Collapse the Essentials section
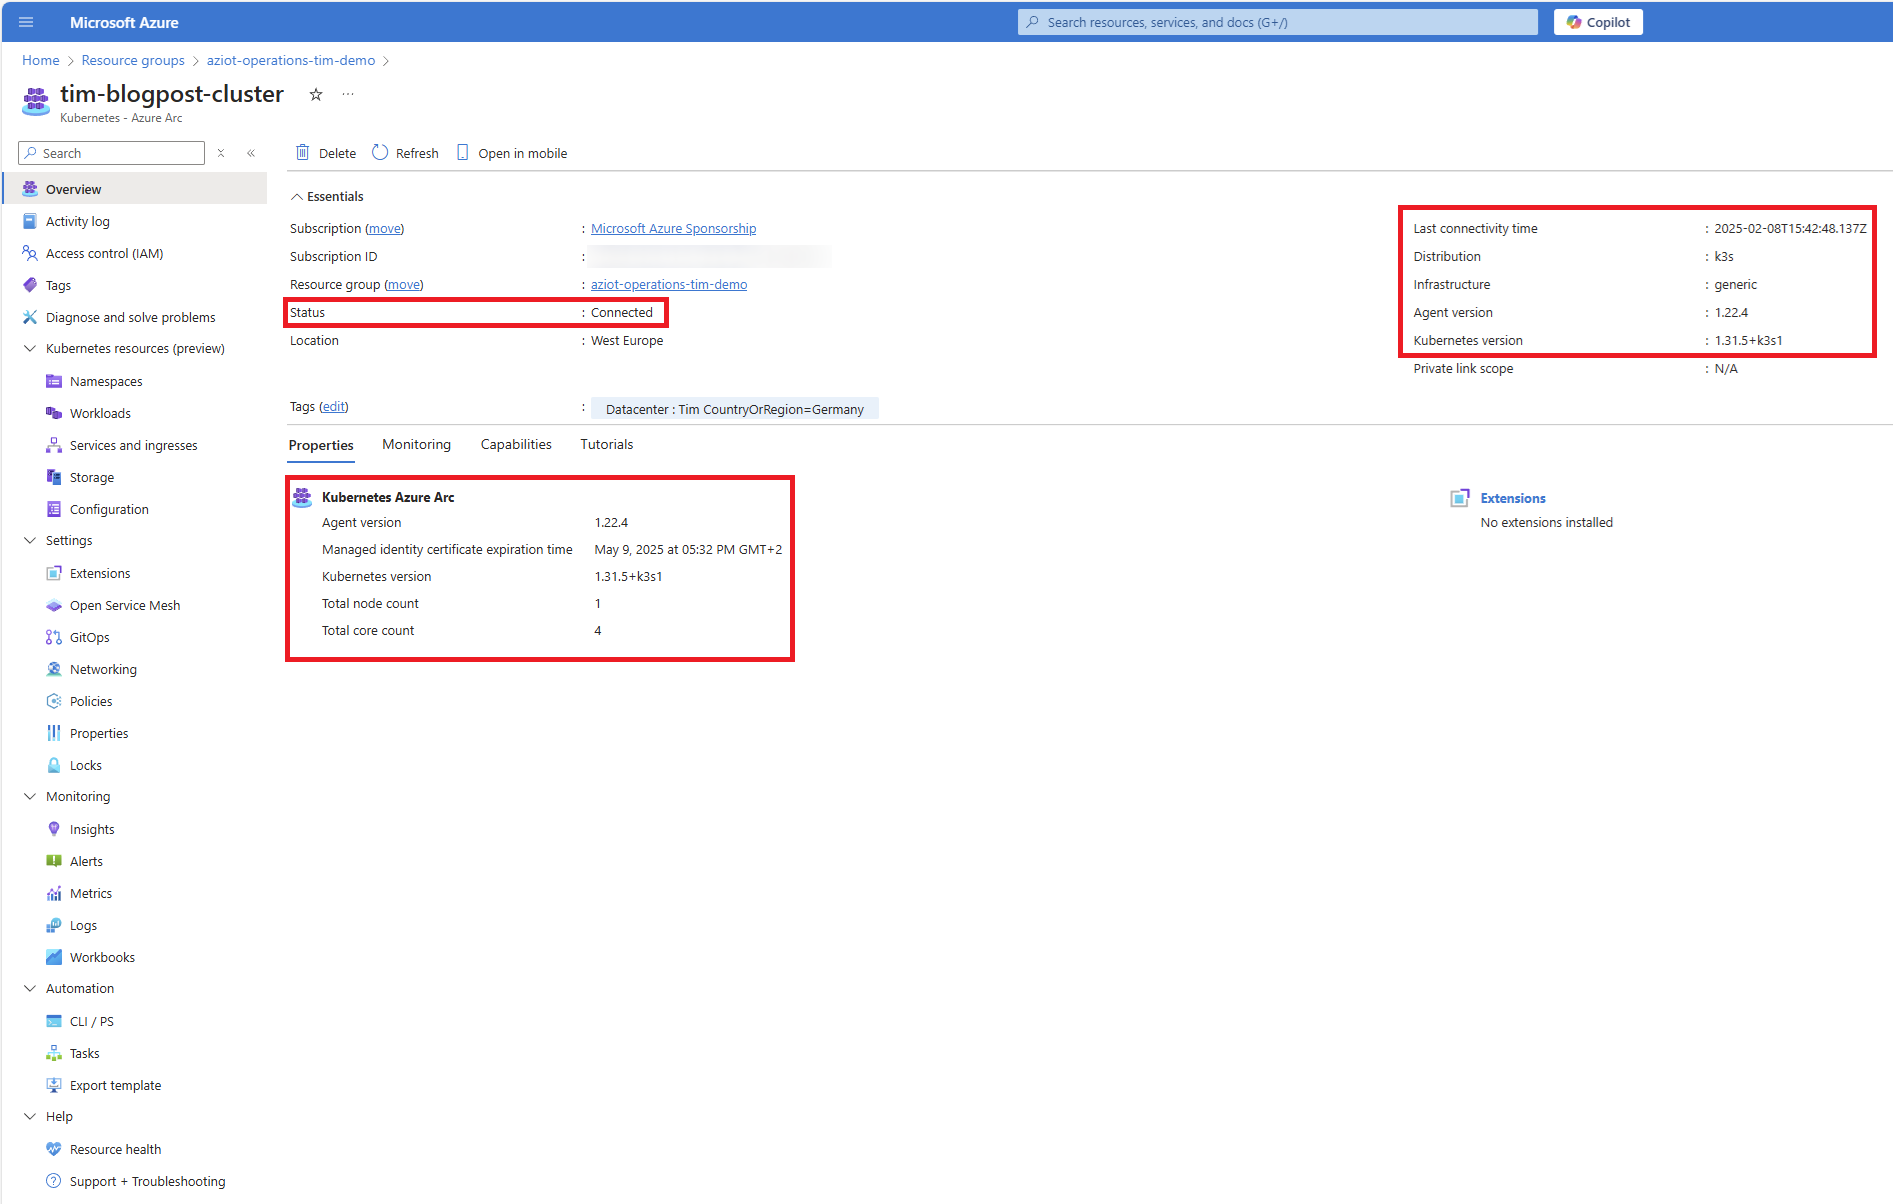Image resolution: width=1893 pixels, height=1204 pixels. pyautogui.click(x=297, y=197)
